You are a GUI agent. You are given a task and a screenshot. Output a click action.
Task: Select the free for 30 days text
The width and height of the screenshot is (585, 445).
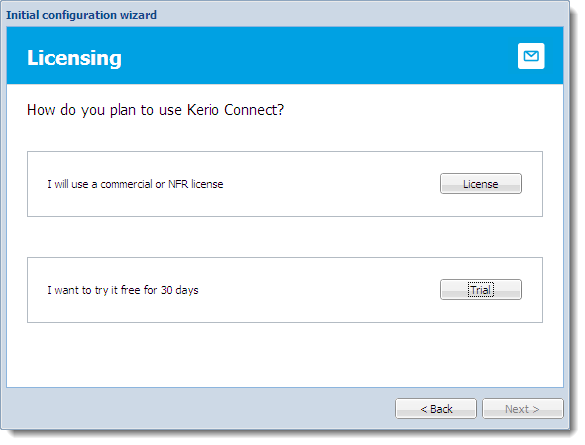coord(160,290)
